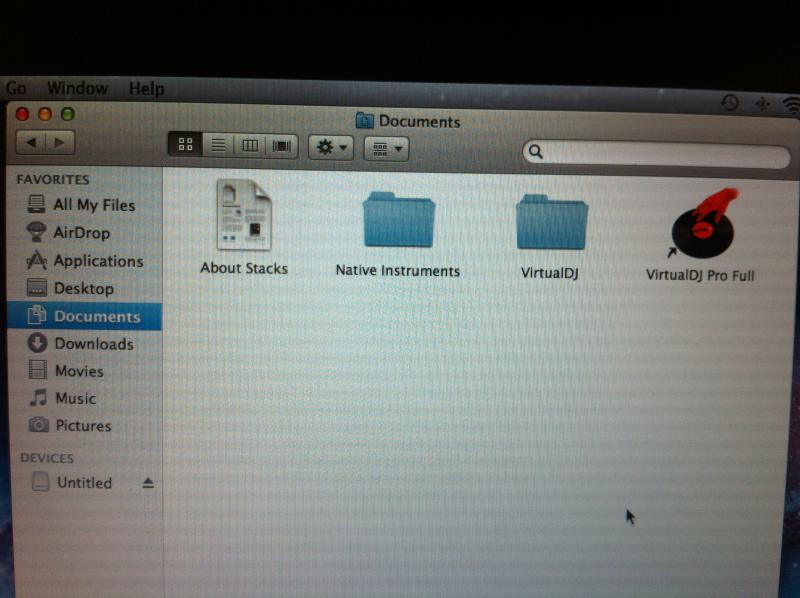
Task: Open Pictures from the sidebar
Action: (x=82, y=426)
